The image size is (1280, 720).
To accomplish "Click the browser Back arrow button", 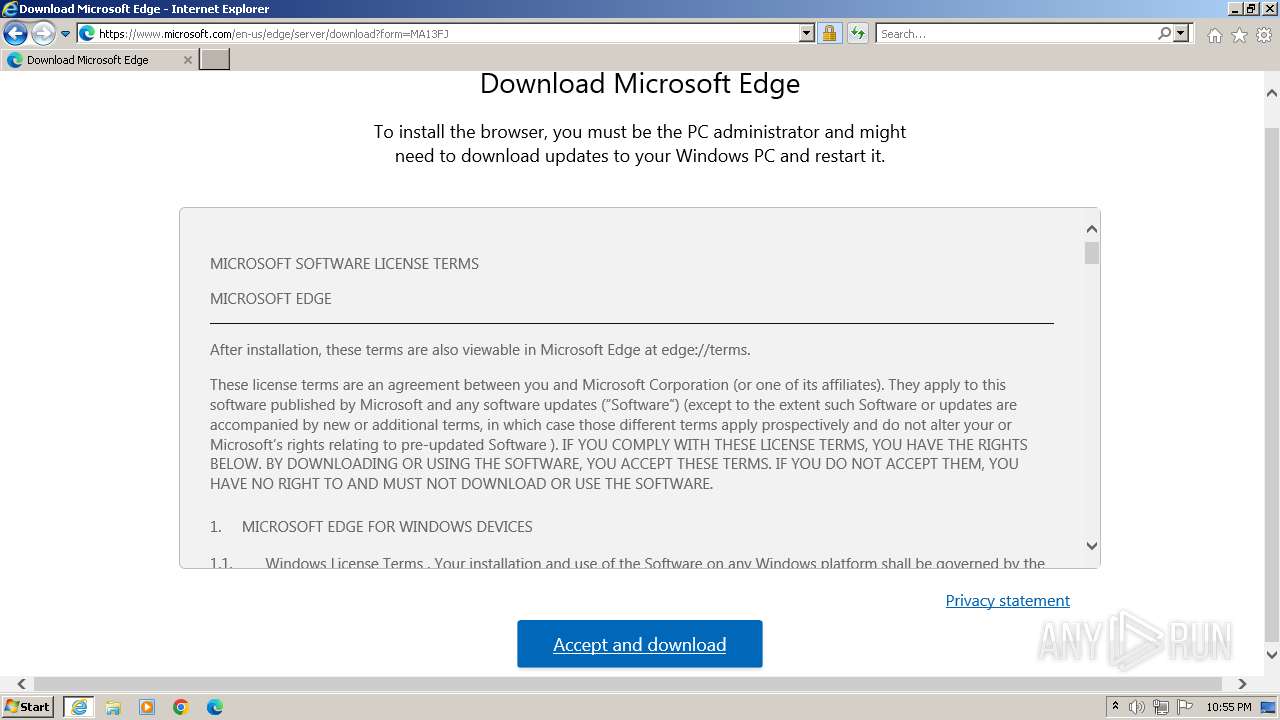I will pyautogui.click(x=15, y=34).
